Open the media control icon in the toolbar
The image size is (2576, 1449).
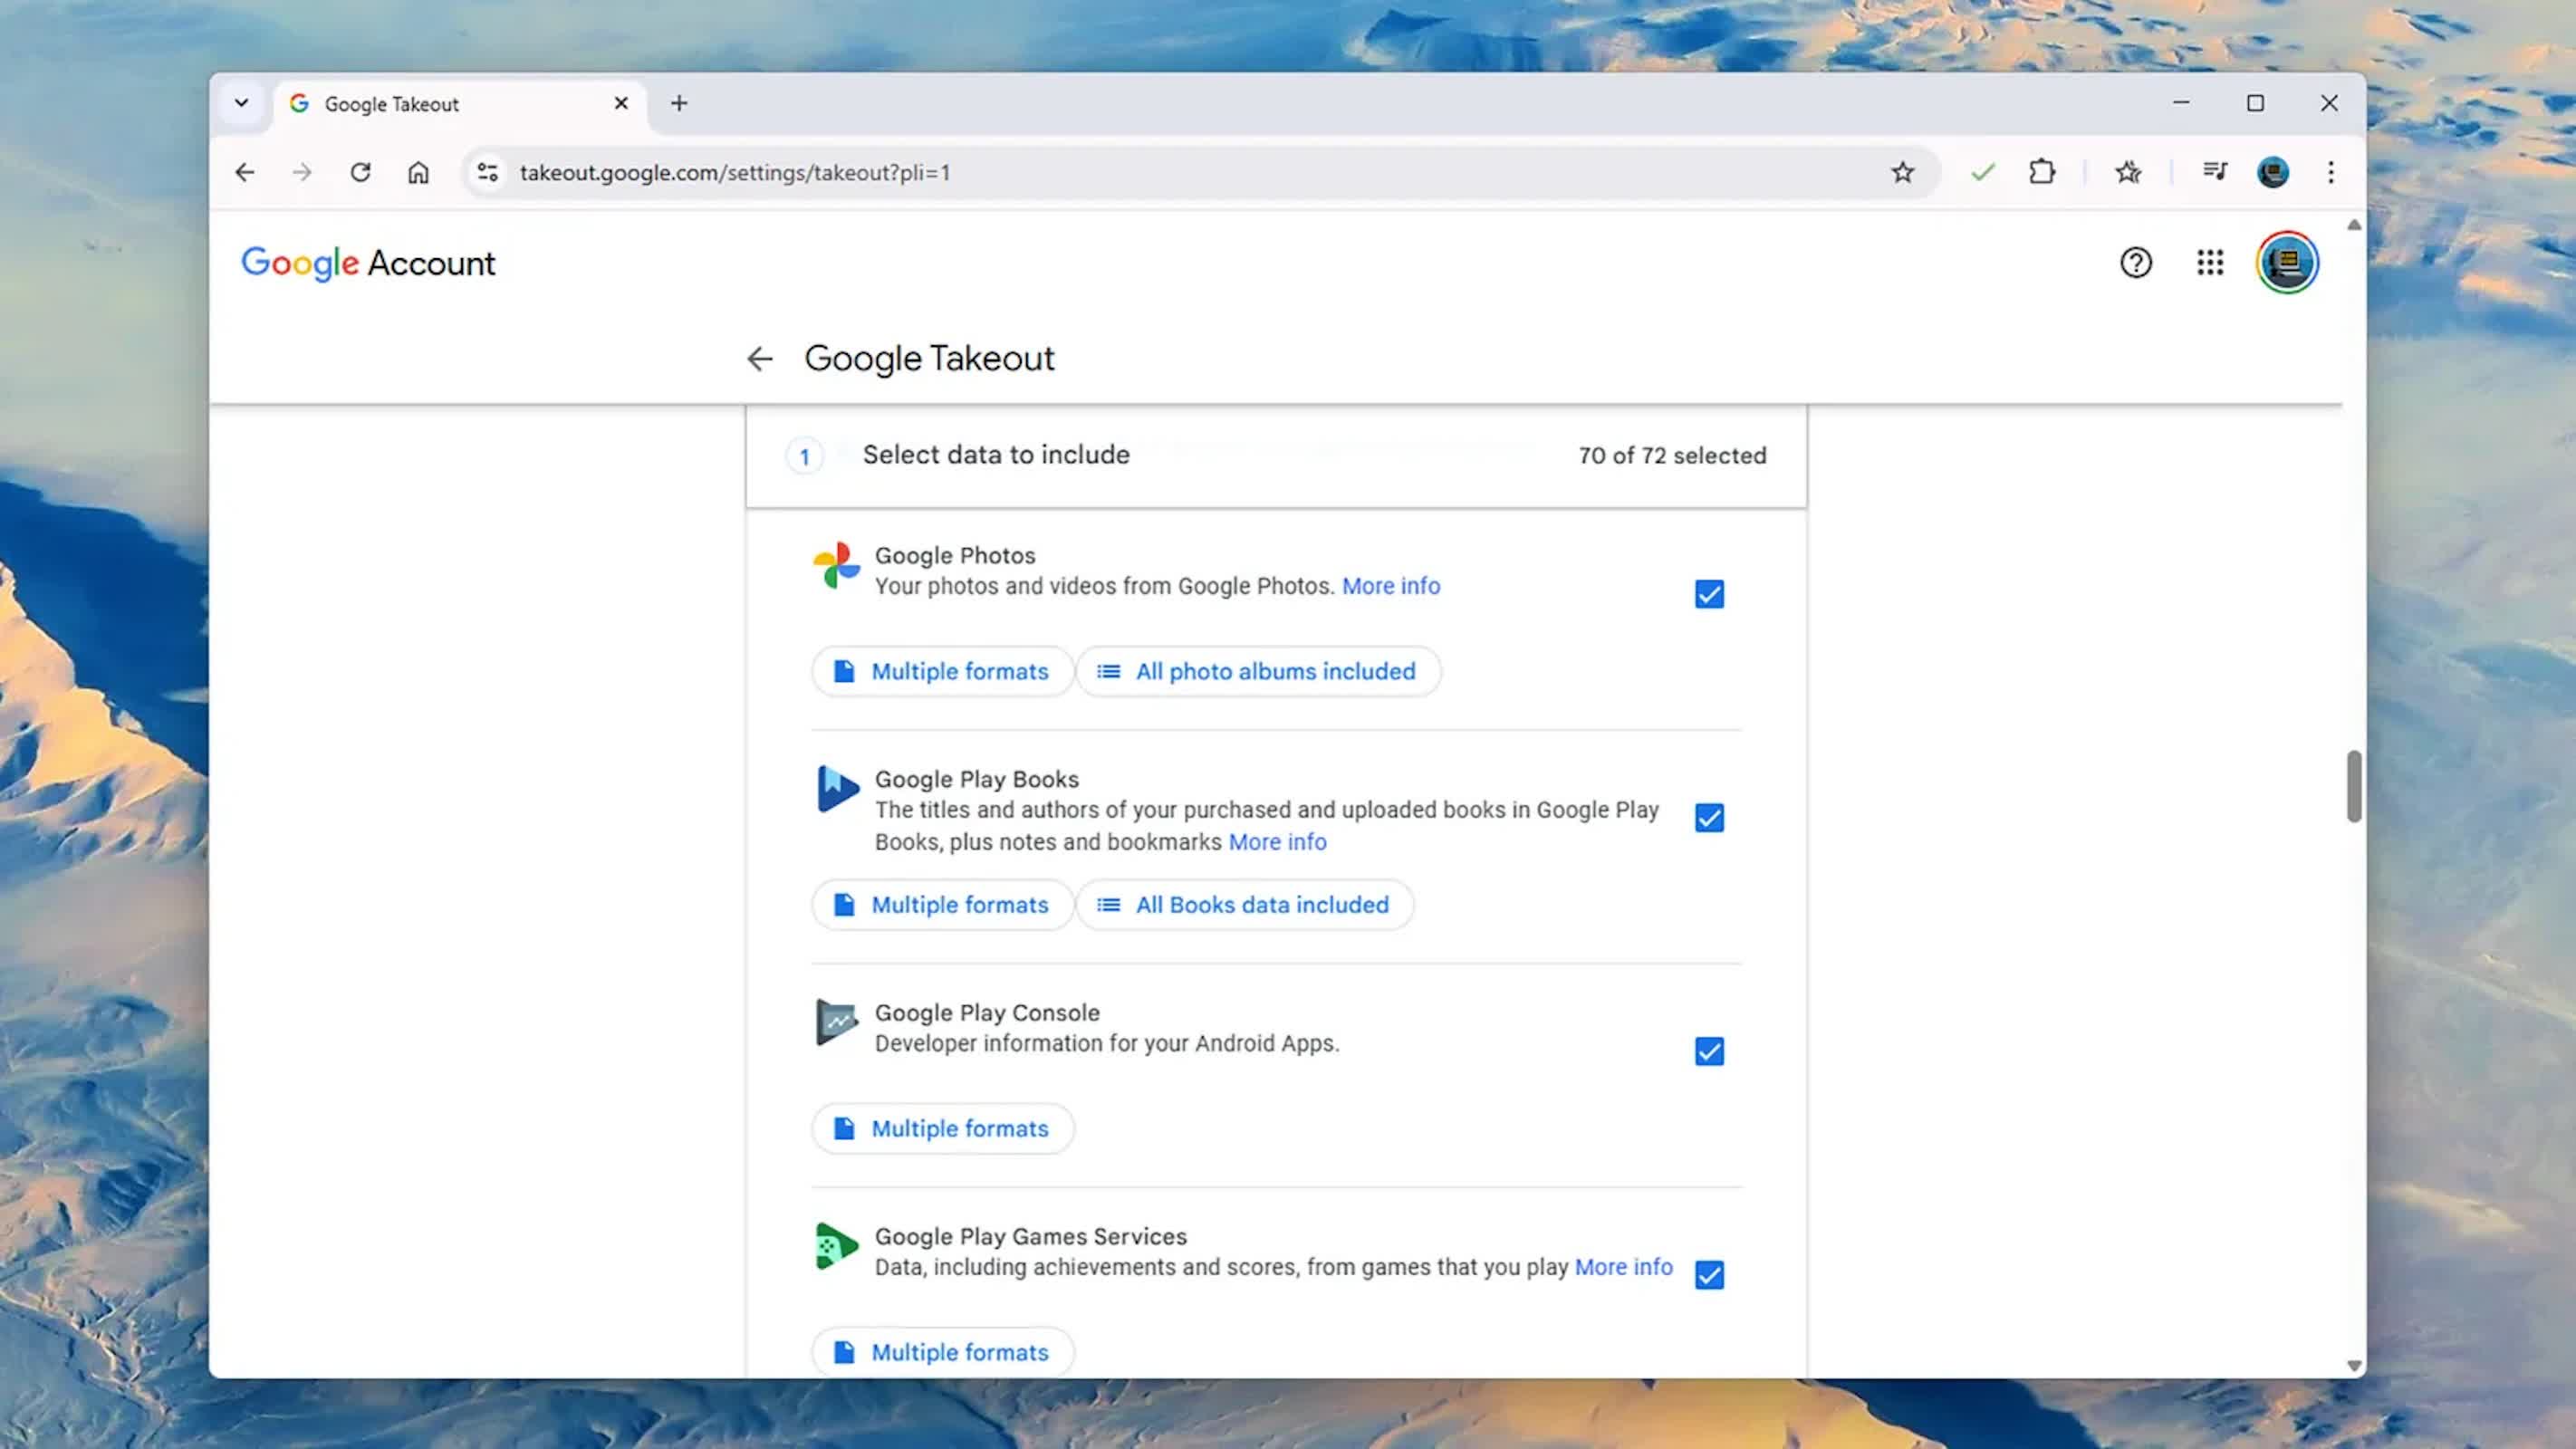coord(2214,172)
